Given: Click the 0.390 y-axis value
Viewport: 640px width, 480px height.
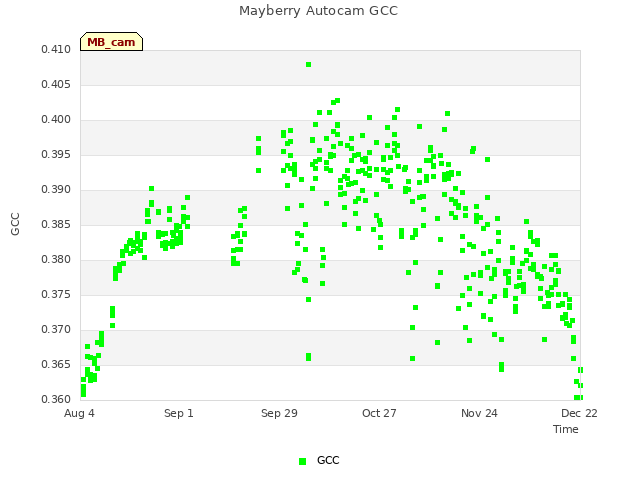Looking at the screenshot, I should [56, 190].
